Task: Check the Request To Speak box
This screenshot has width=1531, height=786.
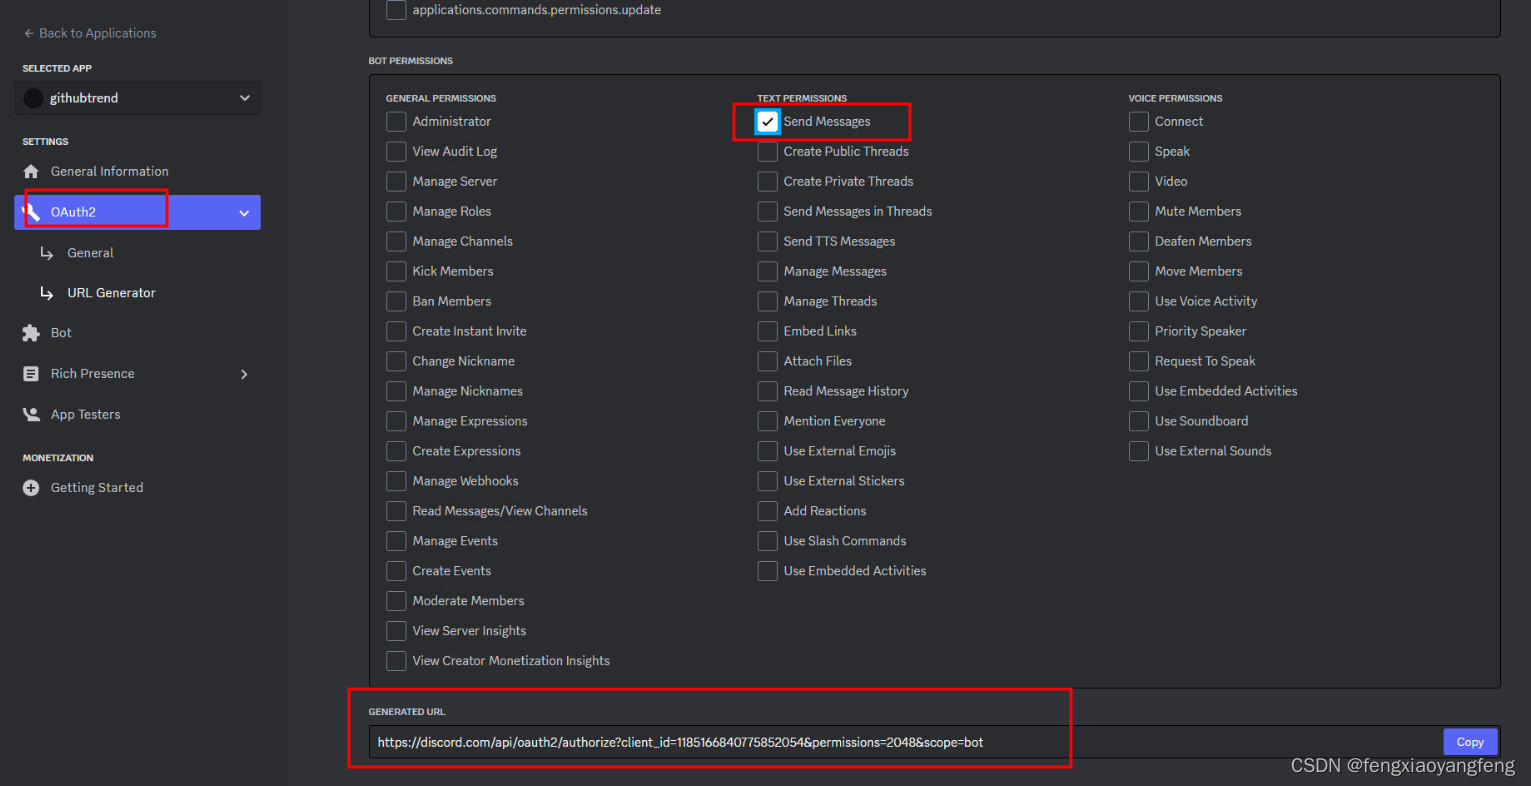Action: tap(1138, 361)
